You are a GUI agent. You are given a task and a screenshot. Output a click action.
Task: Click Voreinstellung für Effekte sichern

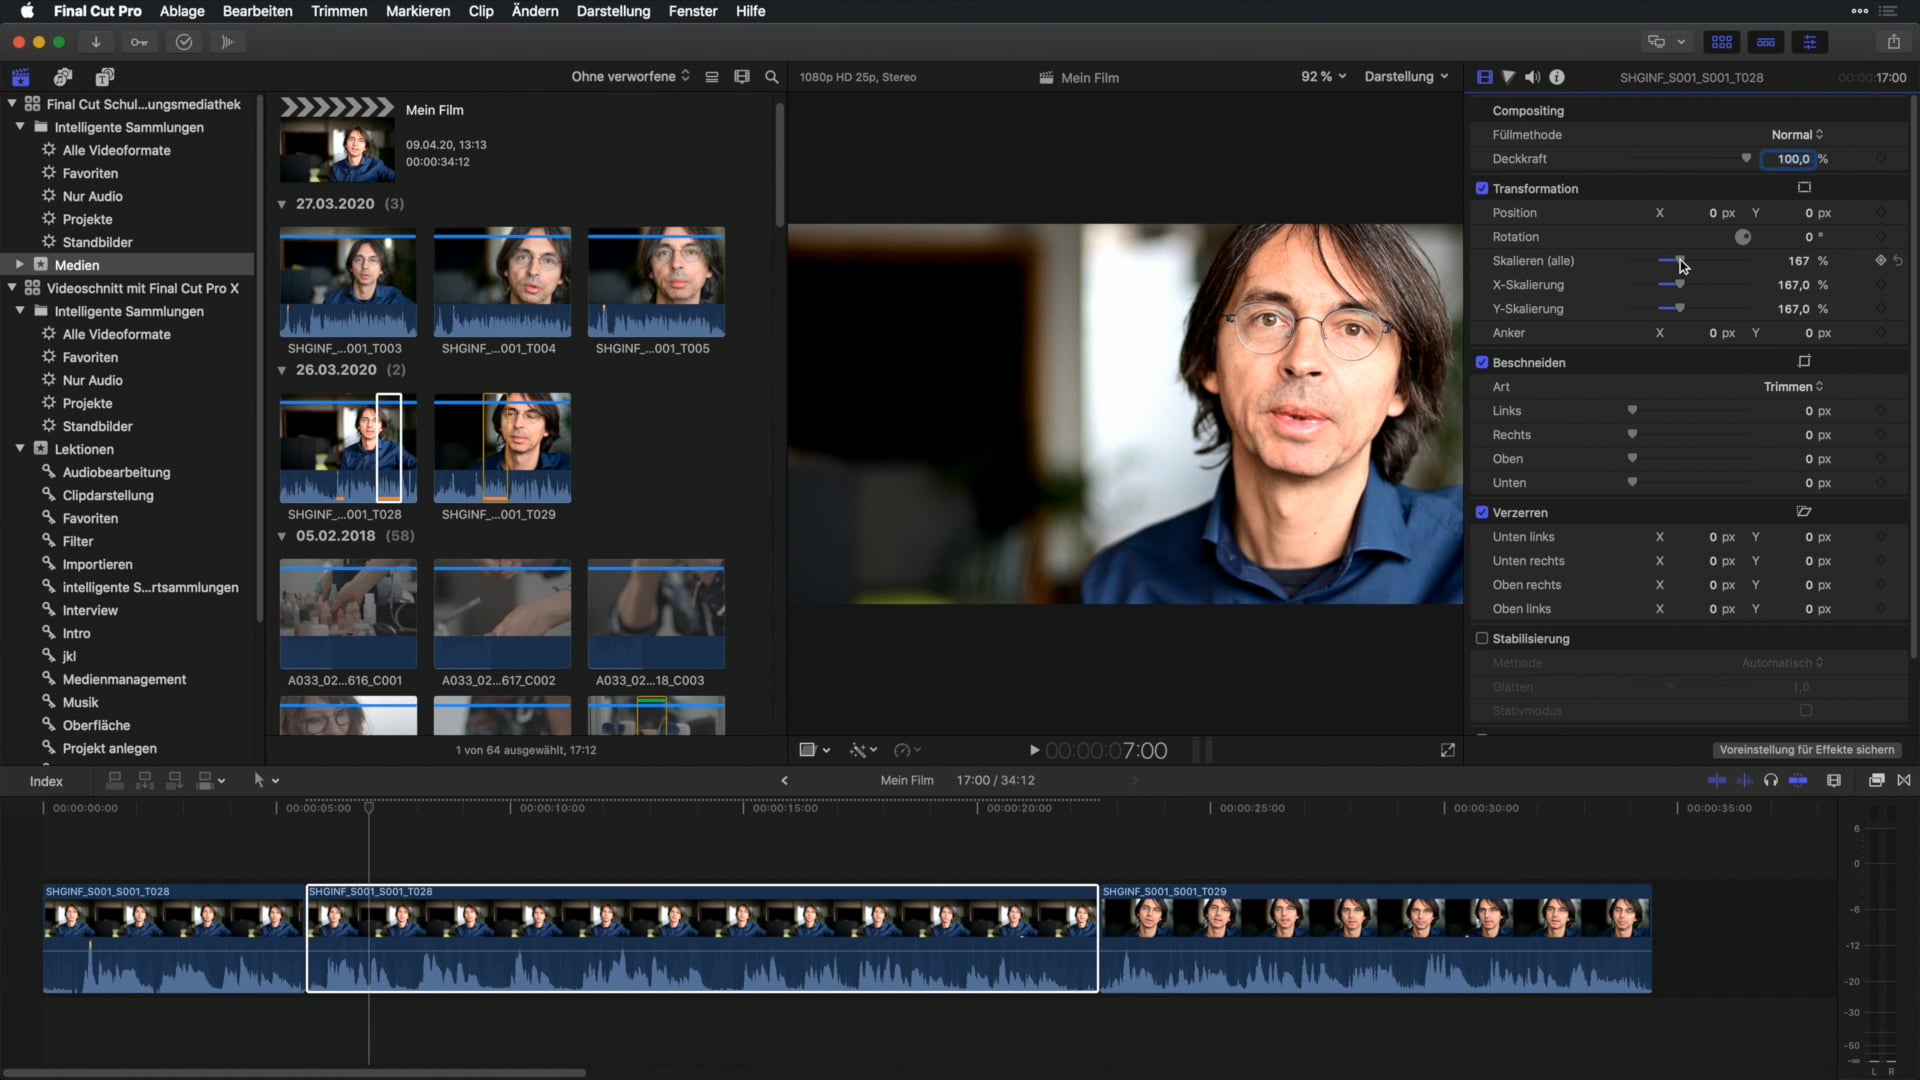pyautogui.click(x=1806, y=749)
